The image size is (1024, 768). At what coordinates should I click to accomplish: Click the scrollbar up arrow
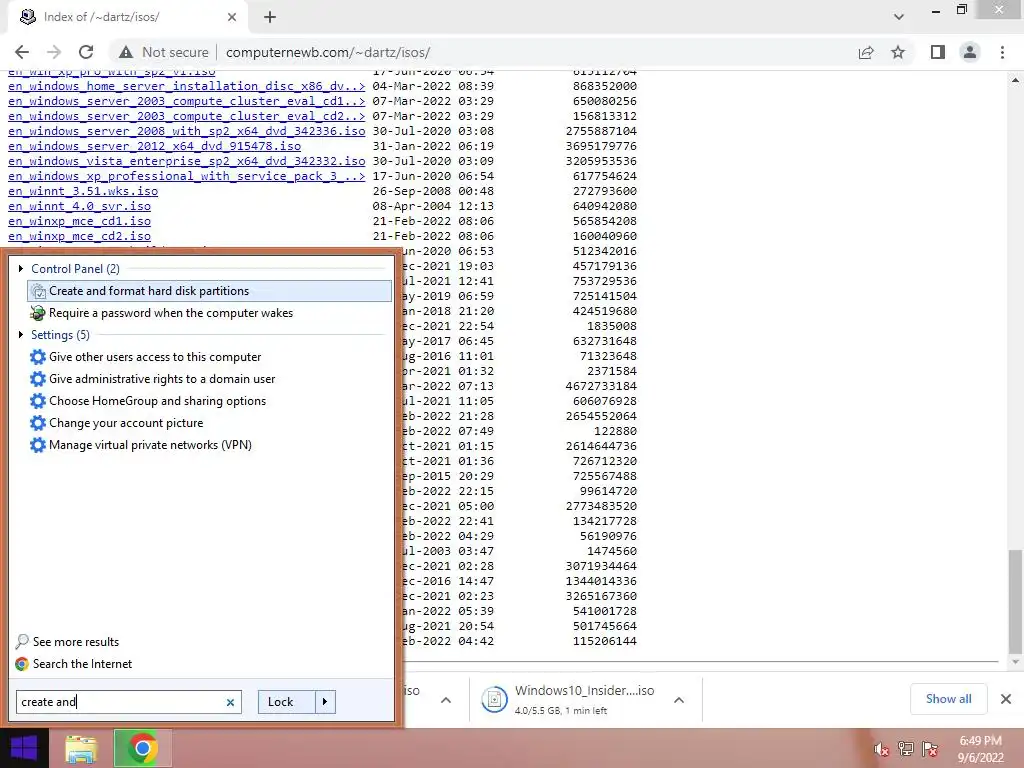point(1015,80)
